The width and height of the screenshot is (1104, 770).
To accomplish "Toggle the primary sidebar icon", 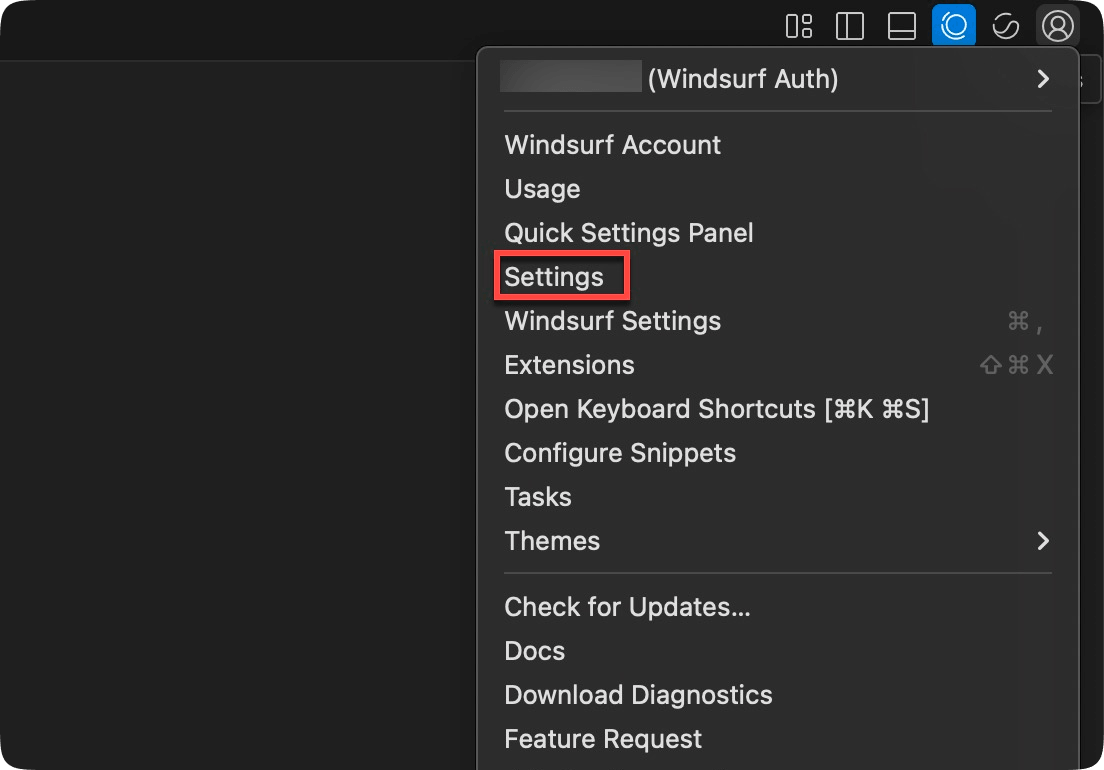I will click(850, 26).
